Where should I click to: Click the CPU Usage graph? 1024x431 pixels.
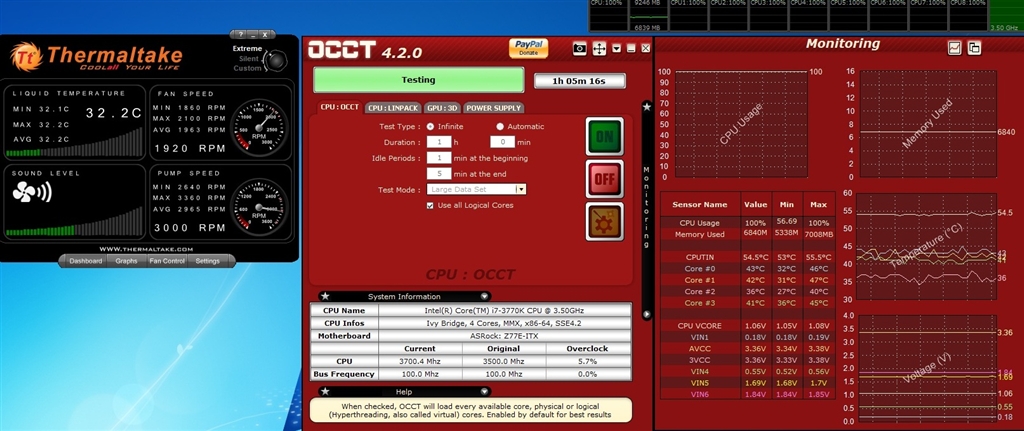point(741,124)
